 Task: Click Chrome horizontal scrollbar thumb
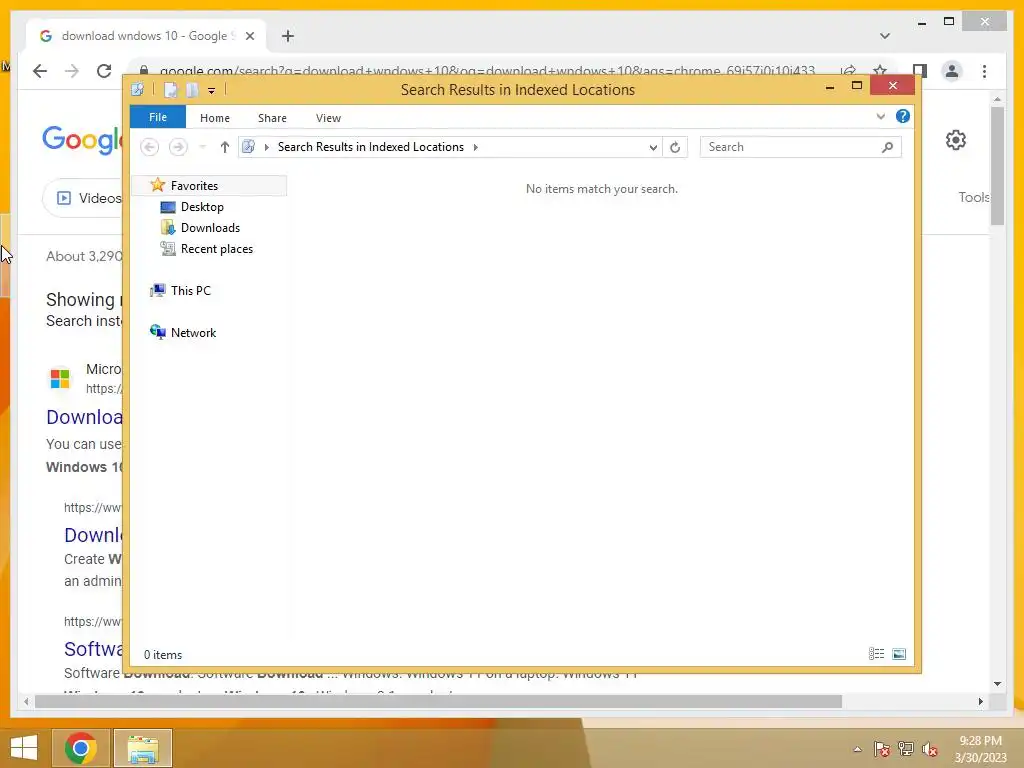pyautogui.click(x=438, y=701)
